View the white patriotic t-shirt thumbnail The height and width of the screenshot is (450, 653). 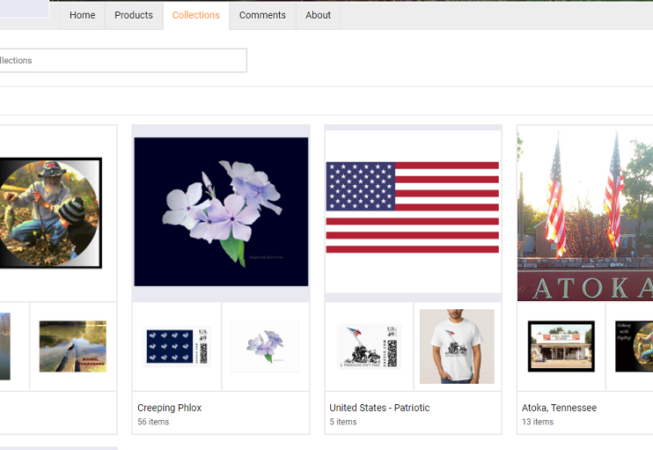click(x=457, y=346)
